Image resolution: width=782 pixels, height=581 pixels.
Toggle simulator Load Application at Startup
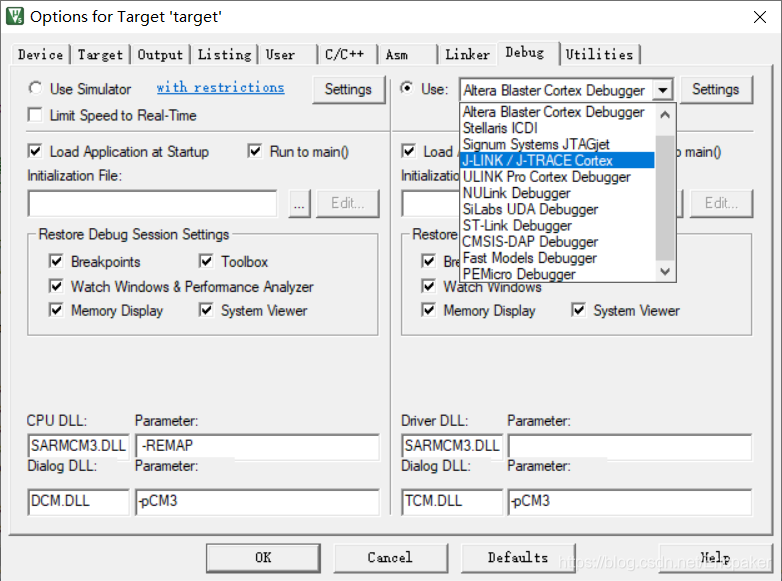[x=35, y=151]
